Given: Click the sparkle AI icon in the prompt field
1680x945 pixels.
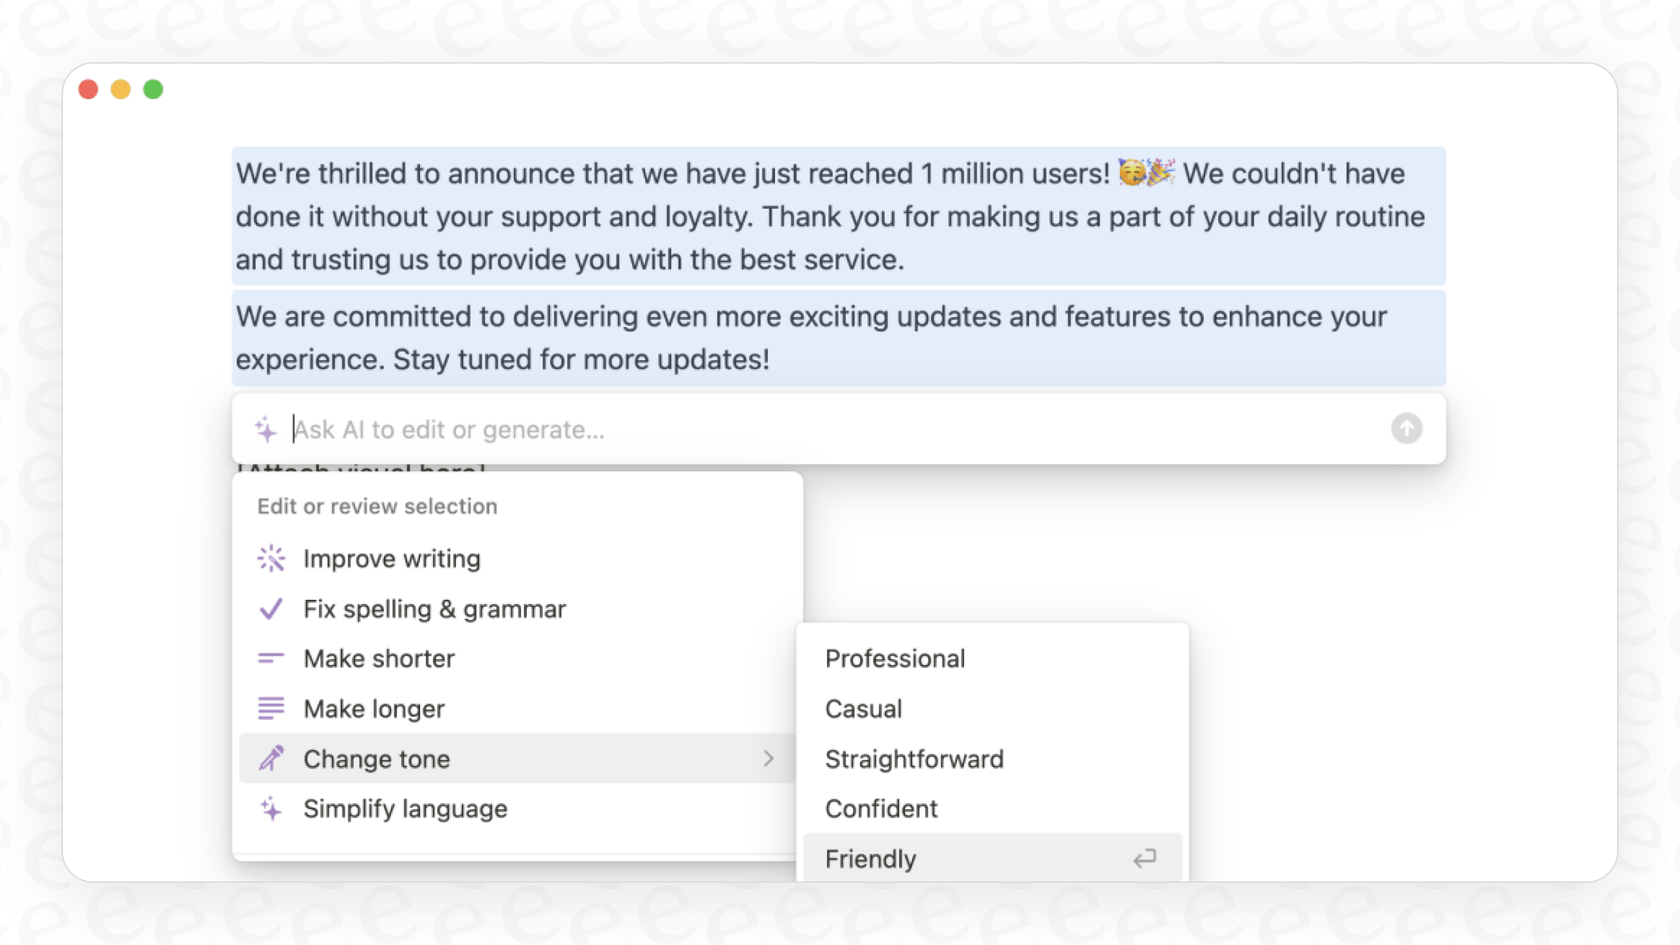Looking at the screenshot, I should tap(265, 429).
